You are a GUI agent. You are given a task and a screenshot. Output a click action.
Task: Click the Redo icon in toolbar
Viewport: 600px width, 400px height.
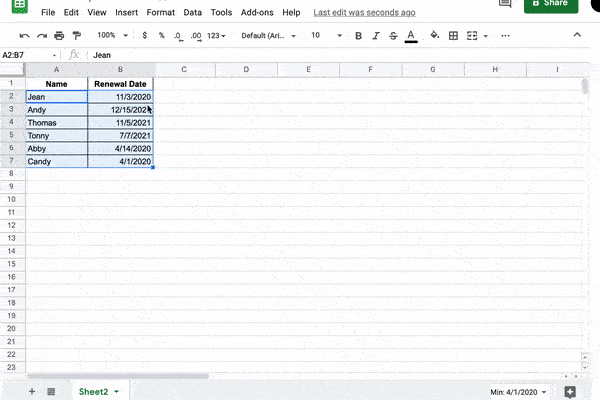tap(42, 35)
